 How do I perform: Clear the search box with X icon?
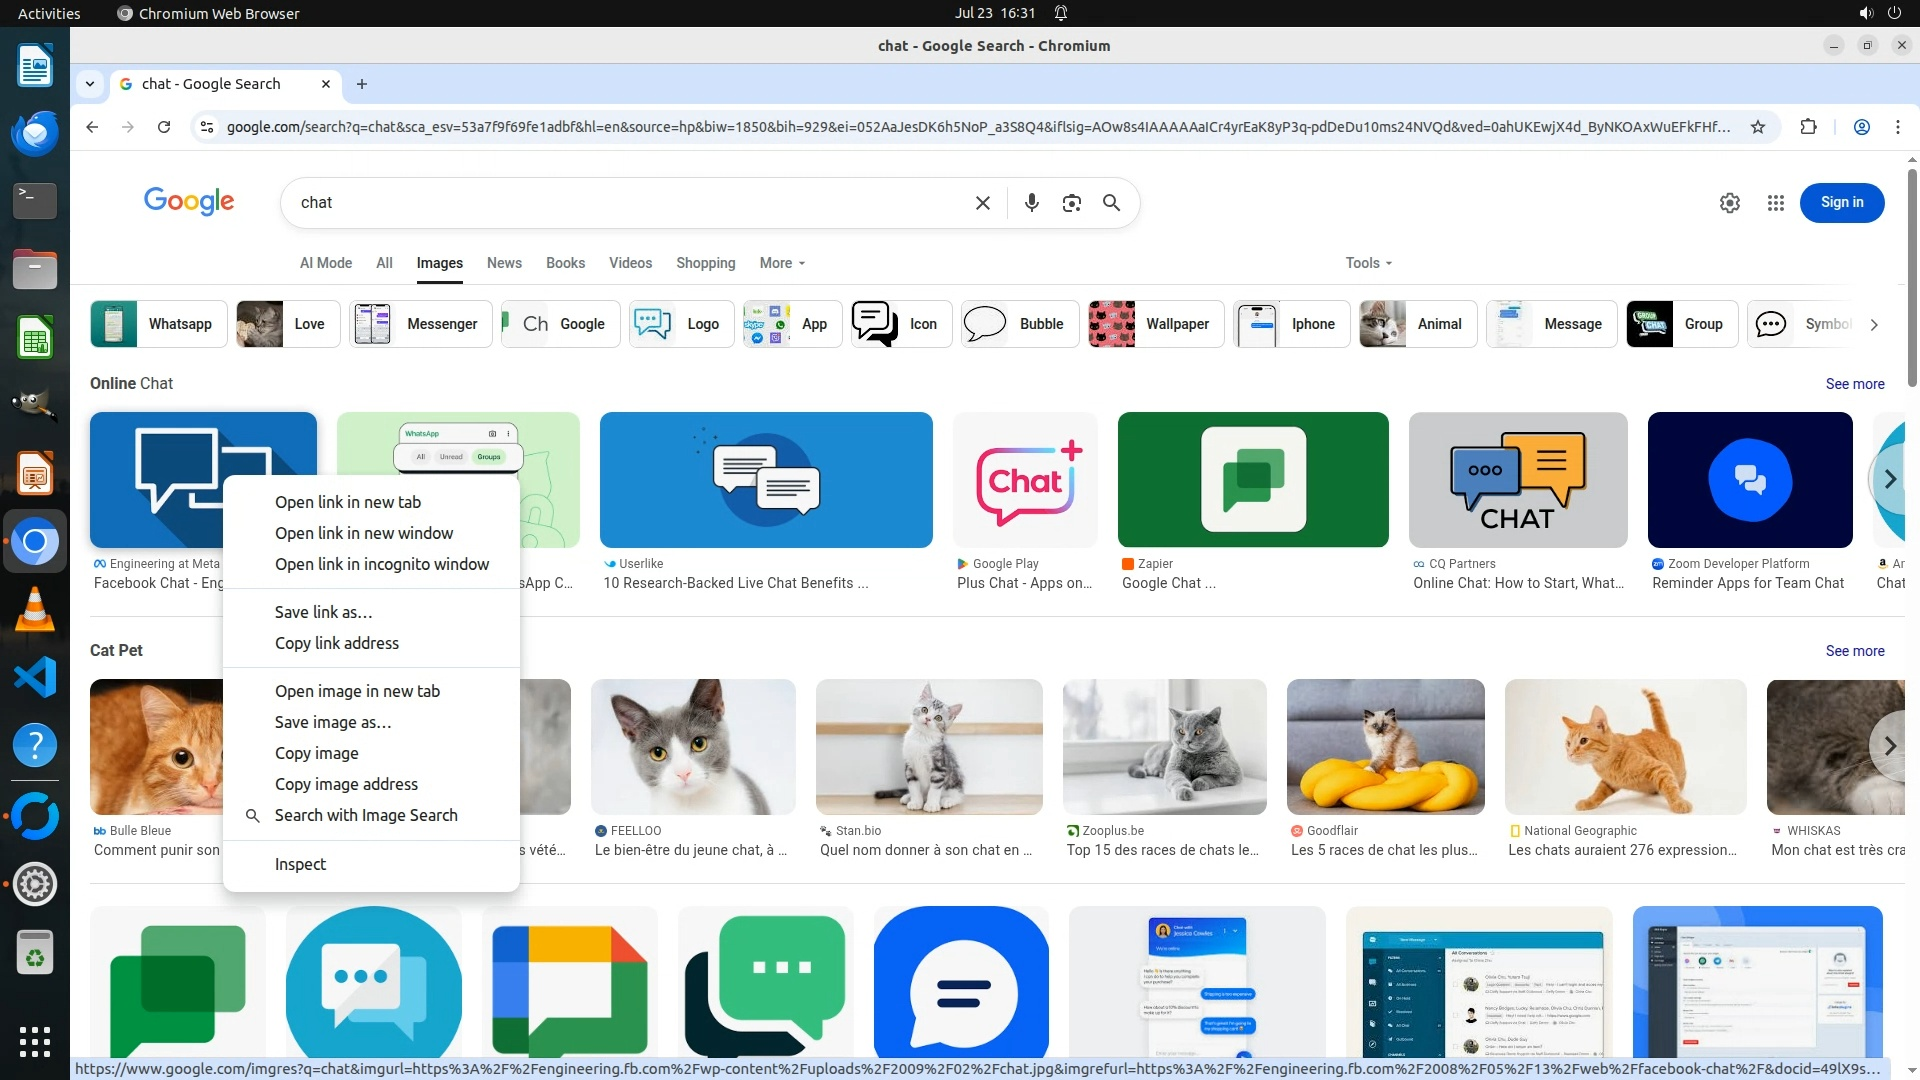coord(982,203)
